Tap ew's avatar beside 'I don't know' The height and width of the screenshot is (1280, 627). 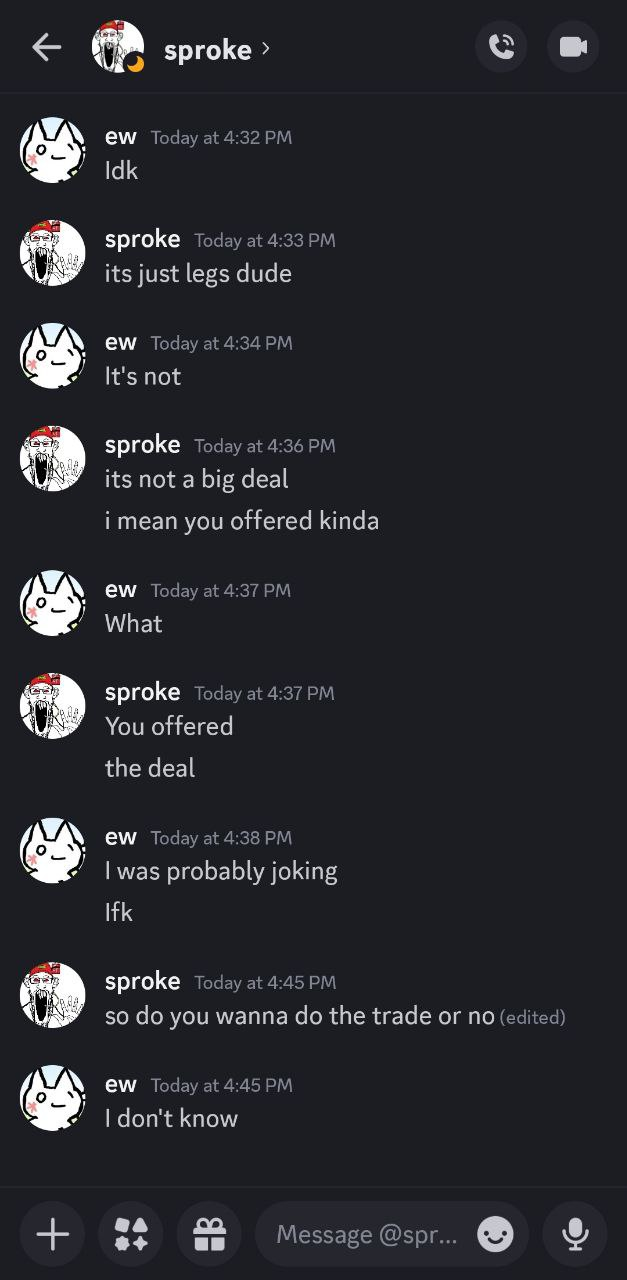pyautogui.click(x=53, y=1098)
